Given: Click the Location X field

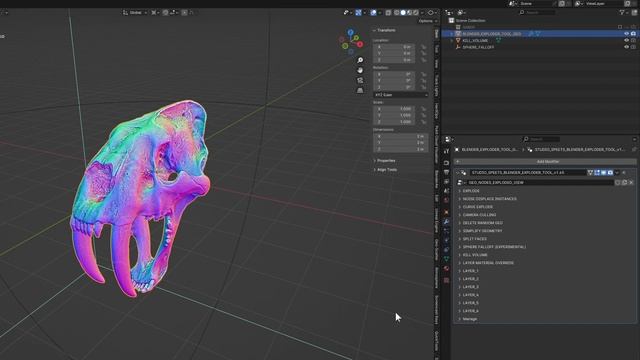Looking at the screenshot, I should 394,47.
